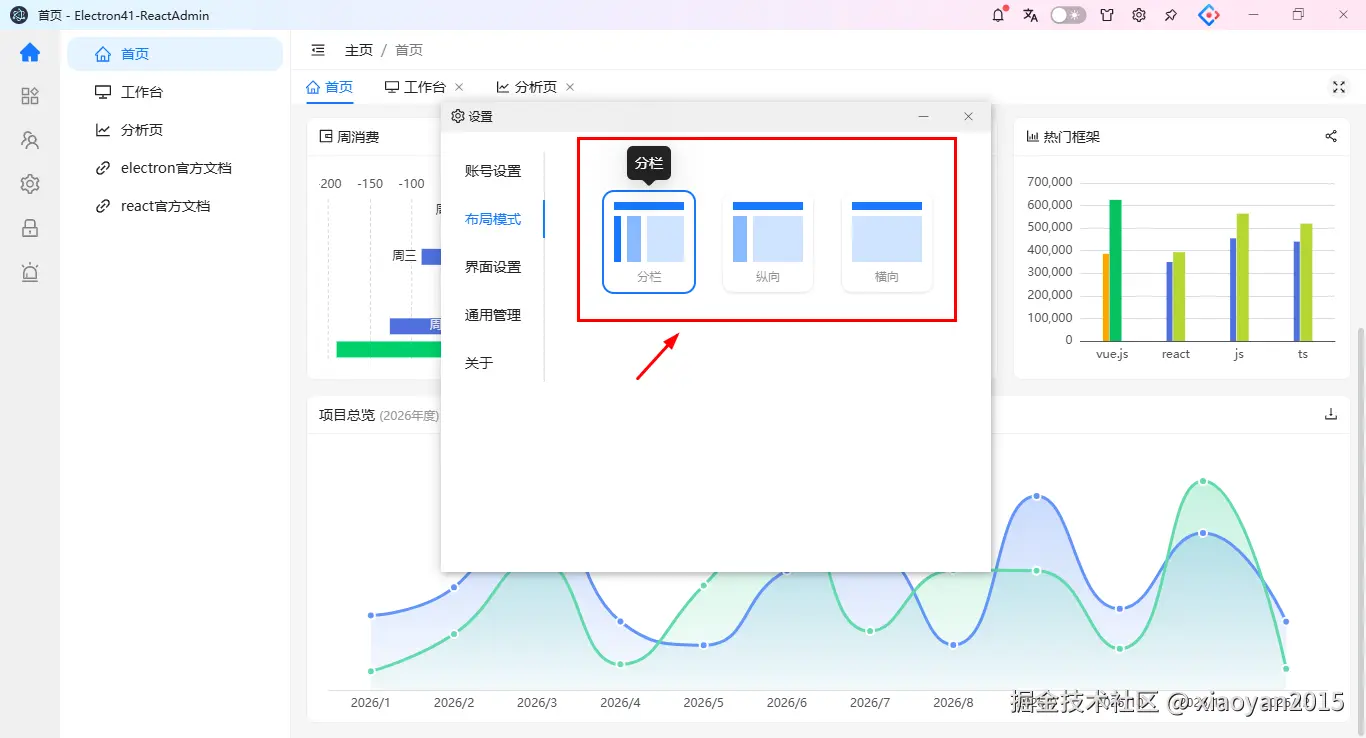The height and width of the screenshot is (738, 1366).
Task: Close the 分析页 tab
Action: pos(570,87)
